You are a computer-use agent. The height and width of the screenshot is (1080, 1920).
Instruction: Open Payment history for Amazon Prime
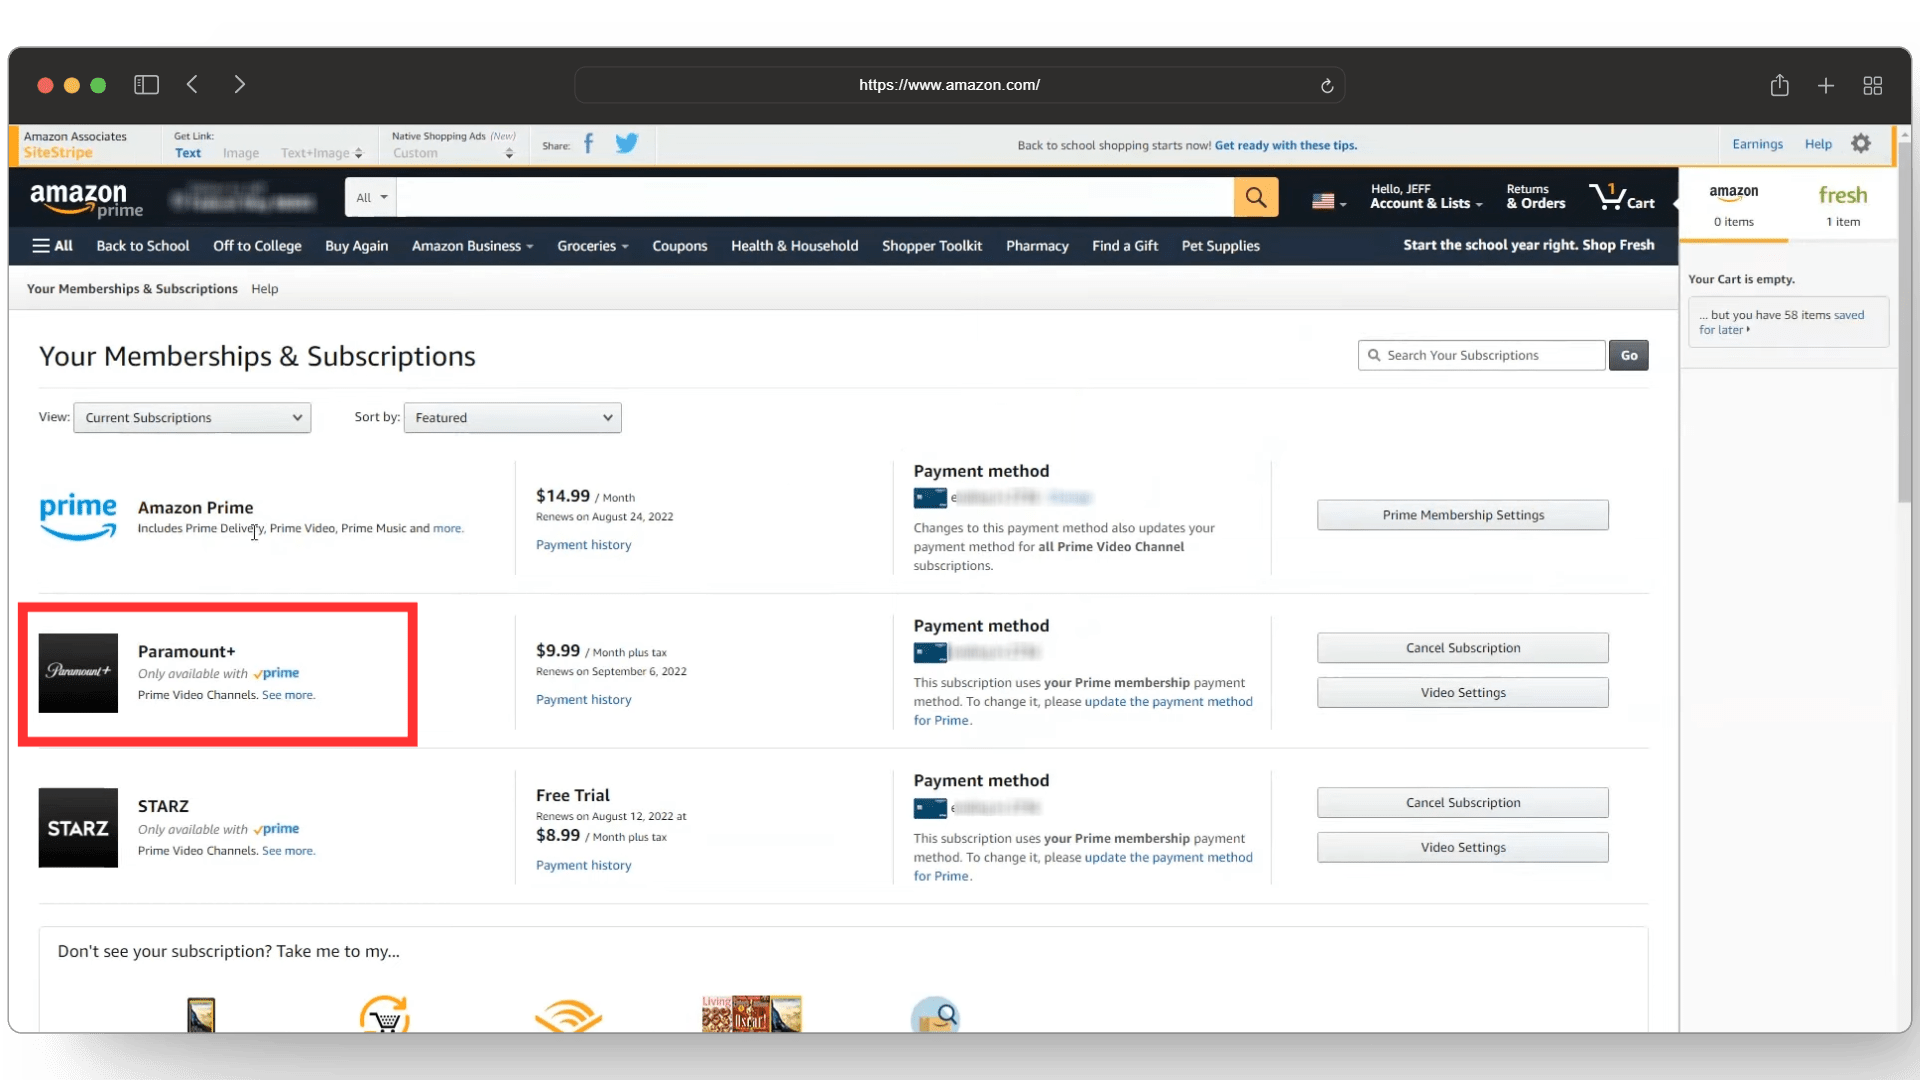583,544
